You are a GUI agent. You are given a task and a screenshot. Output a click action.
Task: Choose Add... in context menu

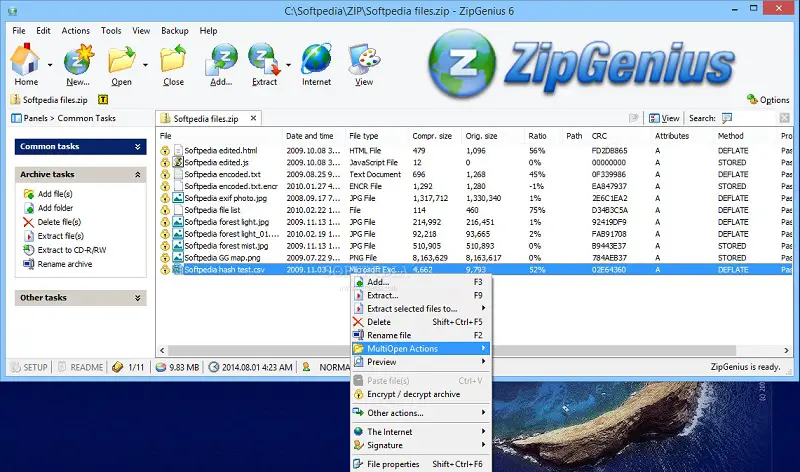point(420,282)
